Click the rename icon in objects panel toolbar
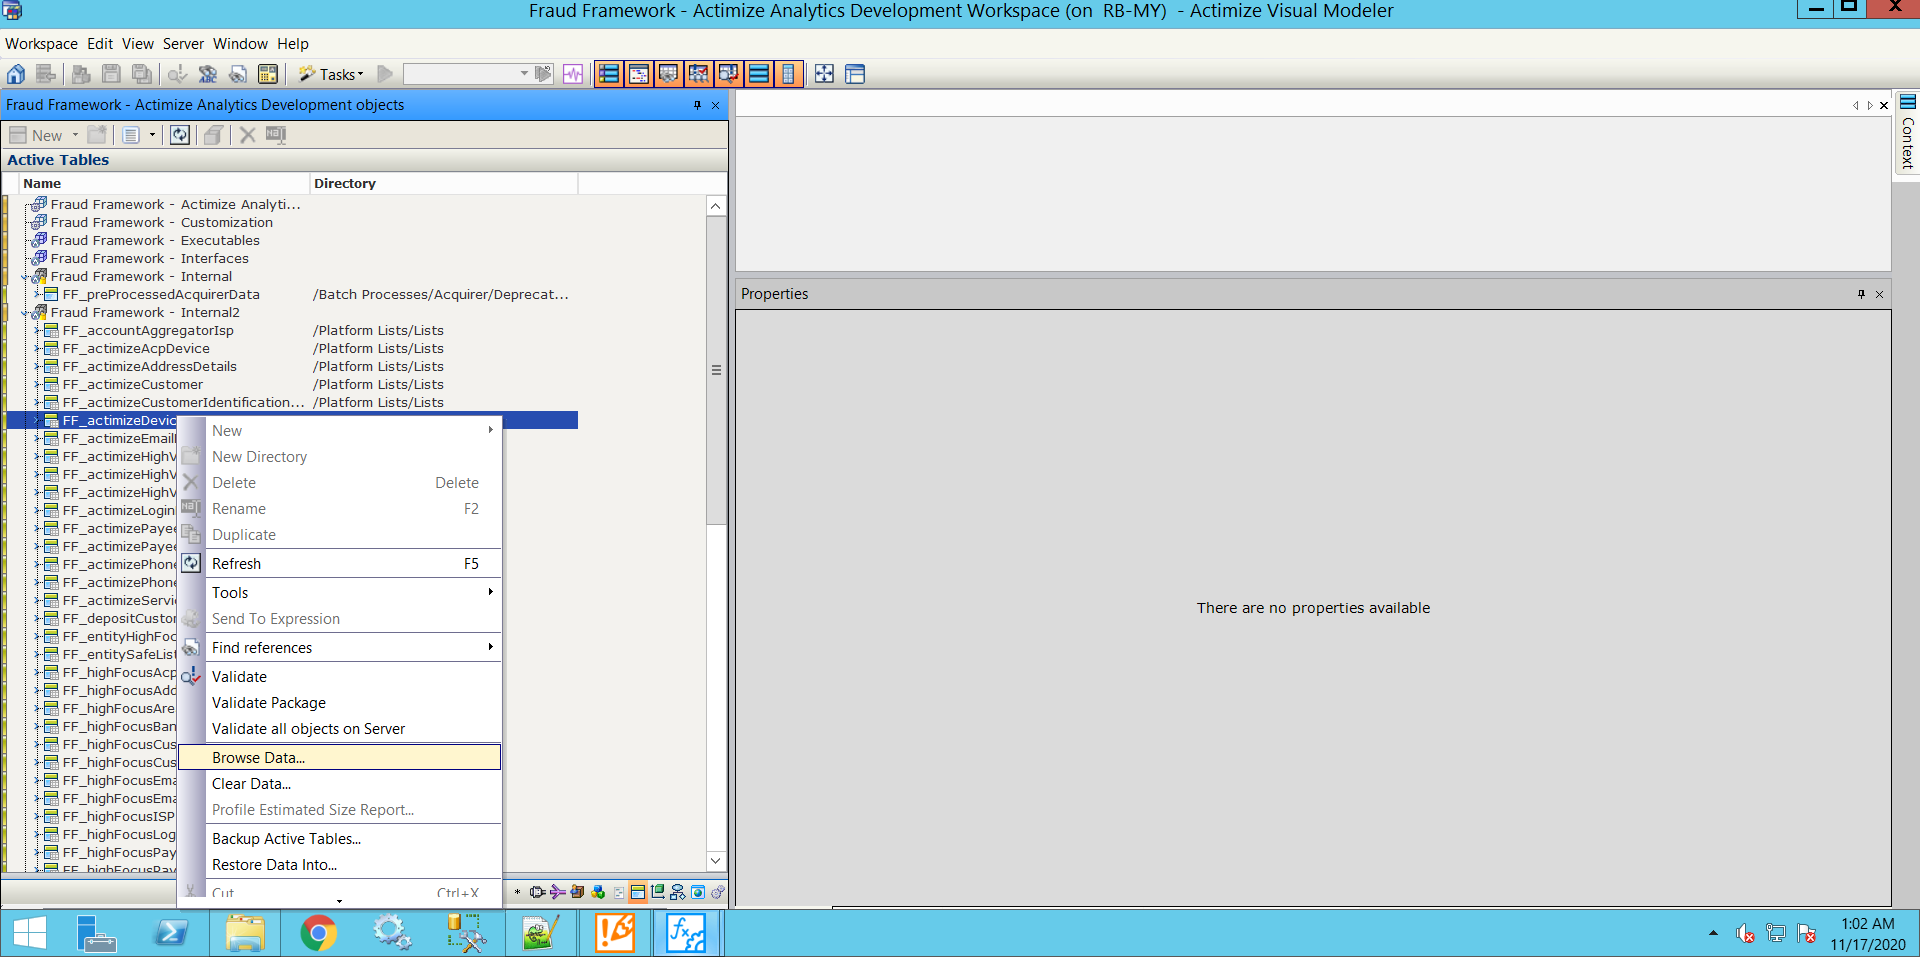This screenshot has width=1920, height=957. pyautogui.click(x=276, y=135)
